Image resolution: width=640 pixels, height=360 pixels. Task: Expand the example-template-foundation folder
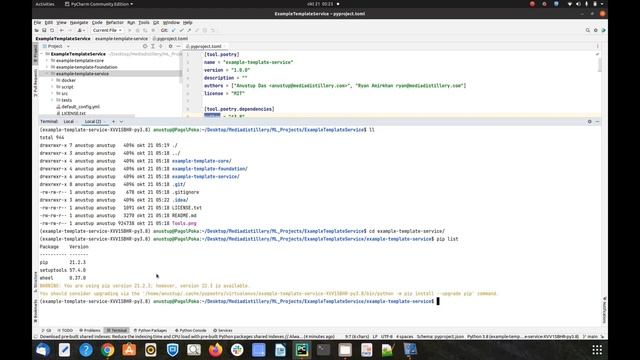[47, 67]
